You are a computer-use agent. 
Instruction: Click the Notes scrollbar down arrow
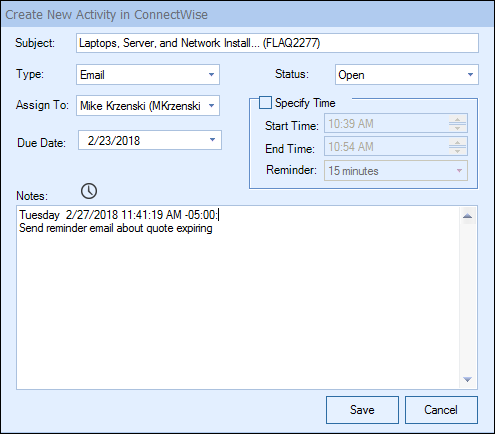[468, 379]
